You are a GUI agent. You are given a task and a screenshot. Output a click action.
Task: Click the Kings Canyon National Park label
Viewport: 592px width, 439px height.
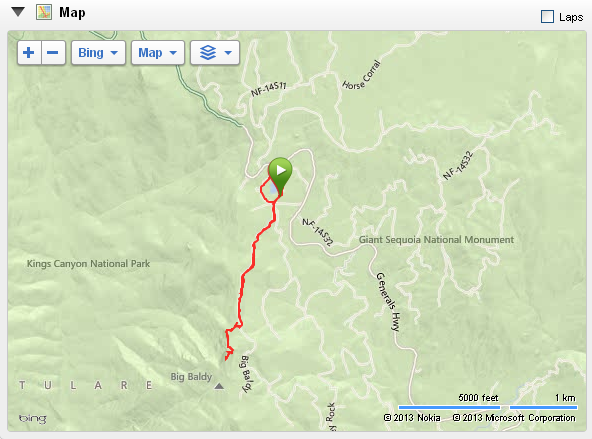(88, 263)
